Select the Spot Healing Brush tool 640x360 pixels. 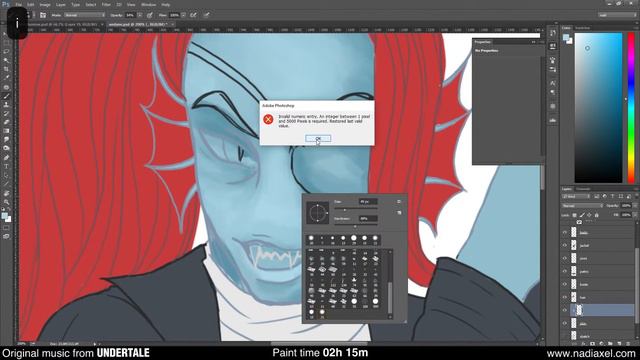click(6, 87)
